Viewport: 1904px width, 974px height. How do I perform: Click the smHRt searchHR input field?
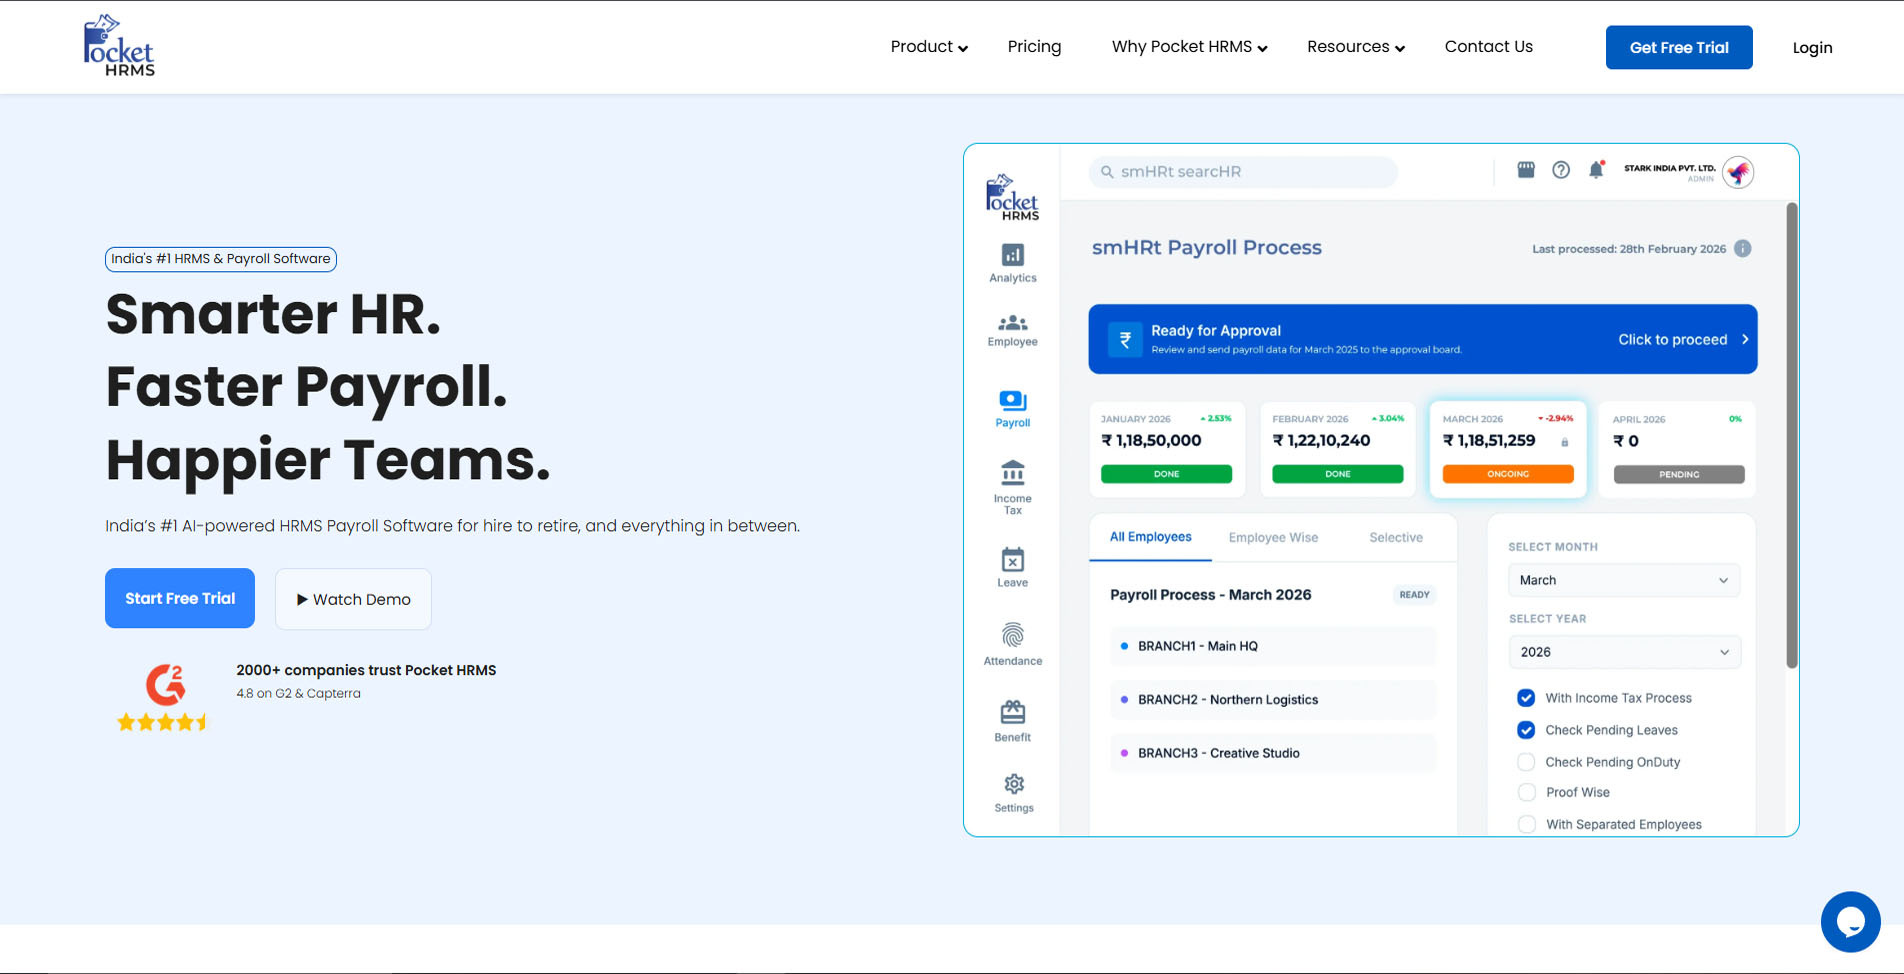(x=1243, y=172)
